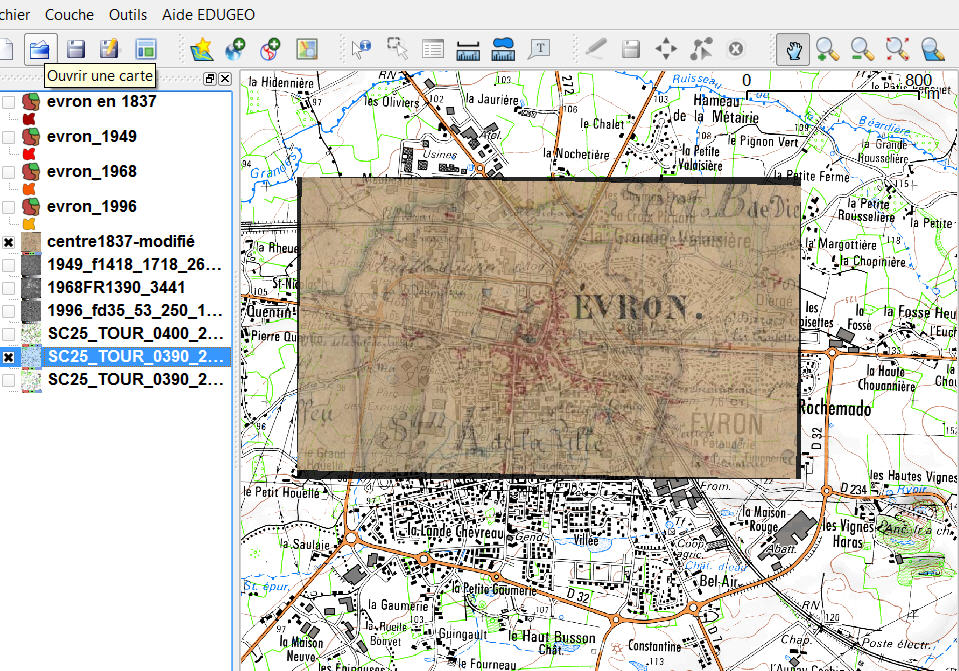The image size is (959, 671).
Task: Enable the evron_1996 layer checkbox
Action: (9, 207)
